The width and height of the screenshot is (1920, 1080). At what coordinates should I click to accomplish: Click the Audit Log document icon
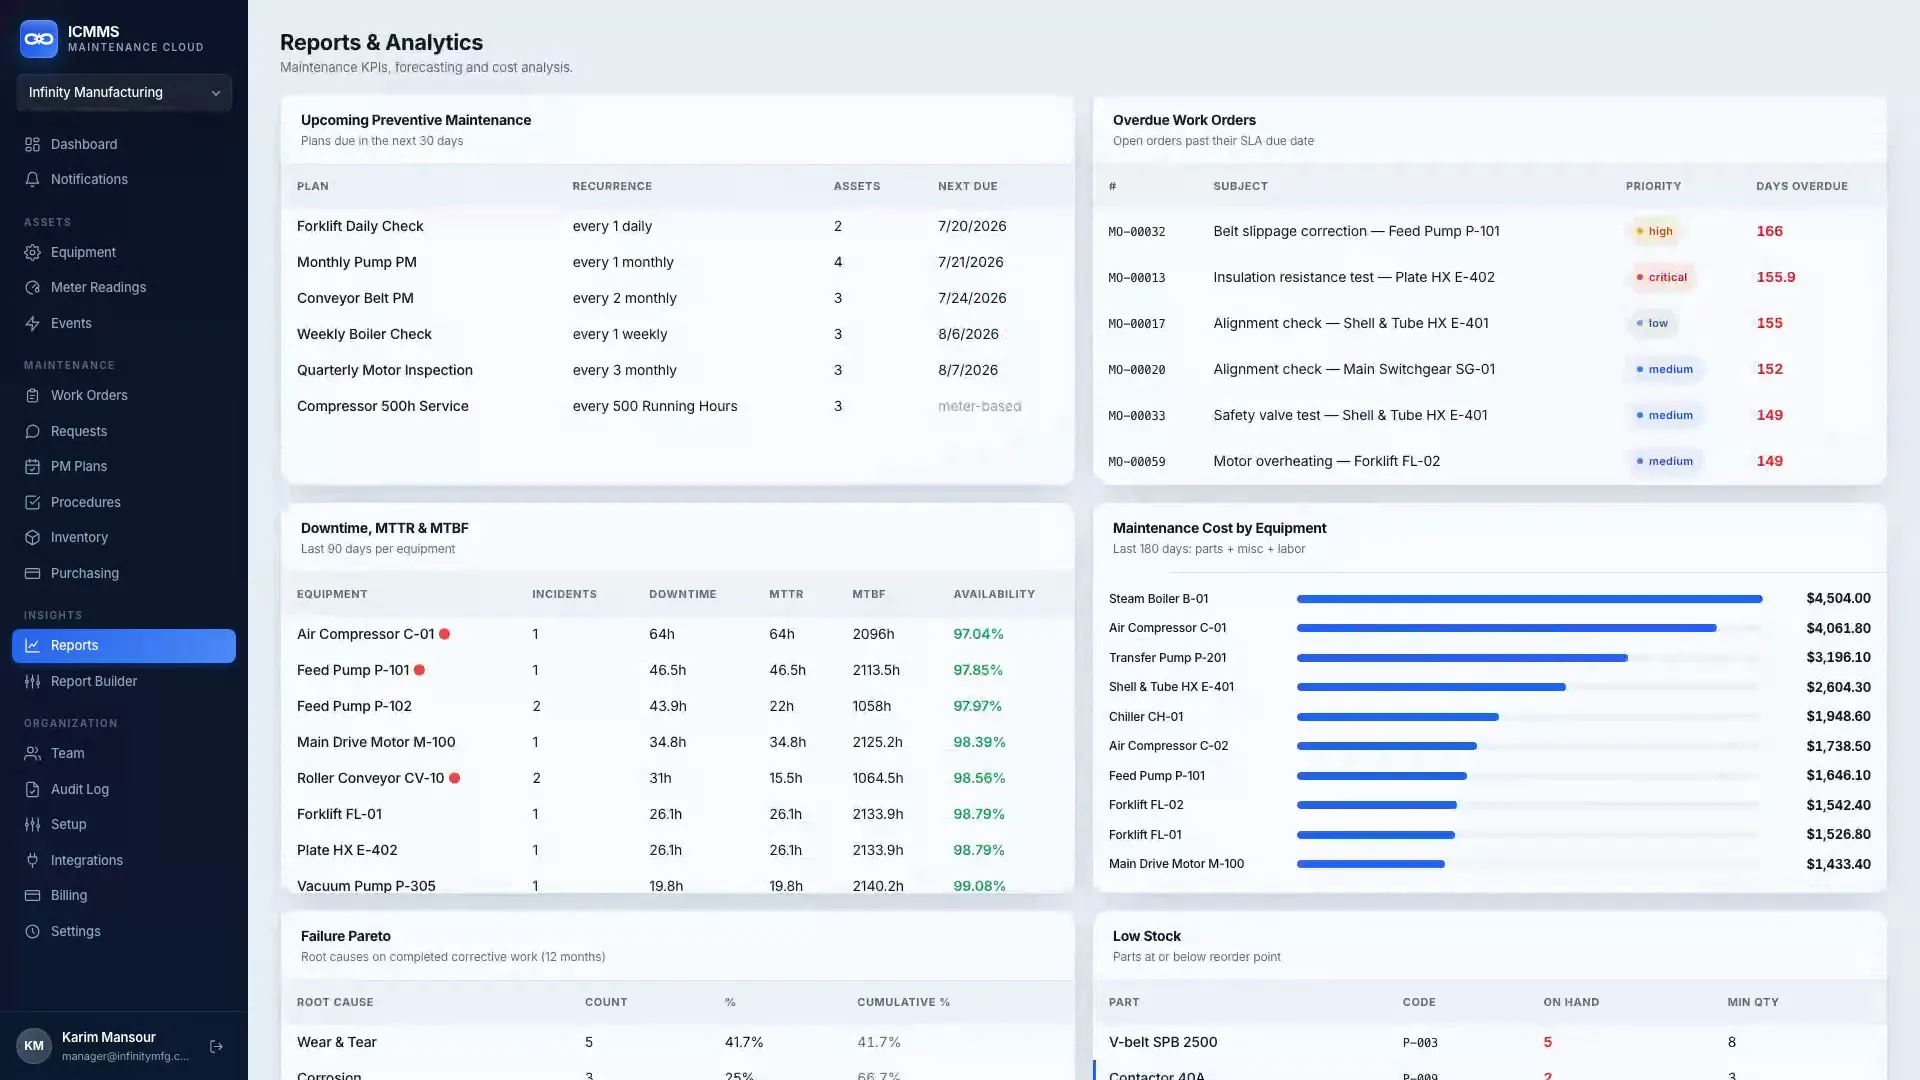32,789
